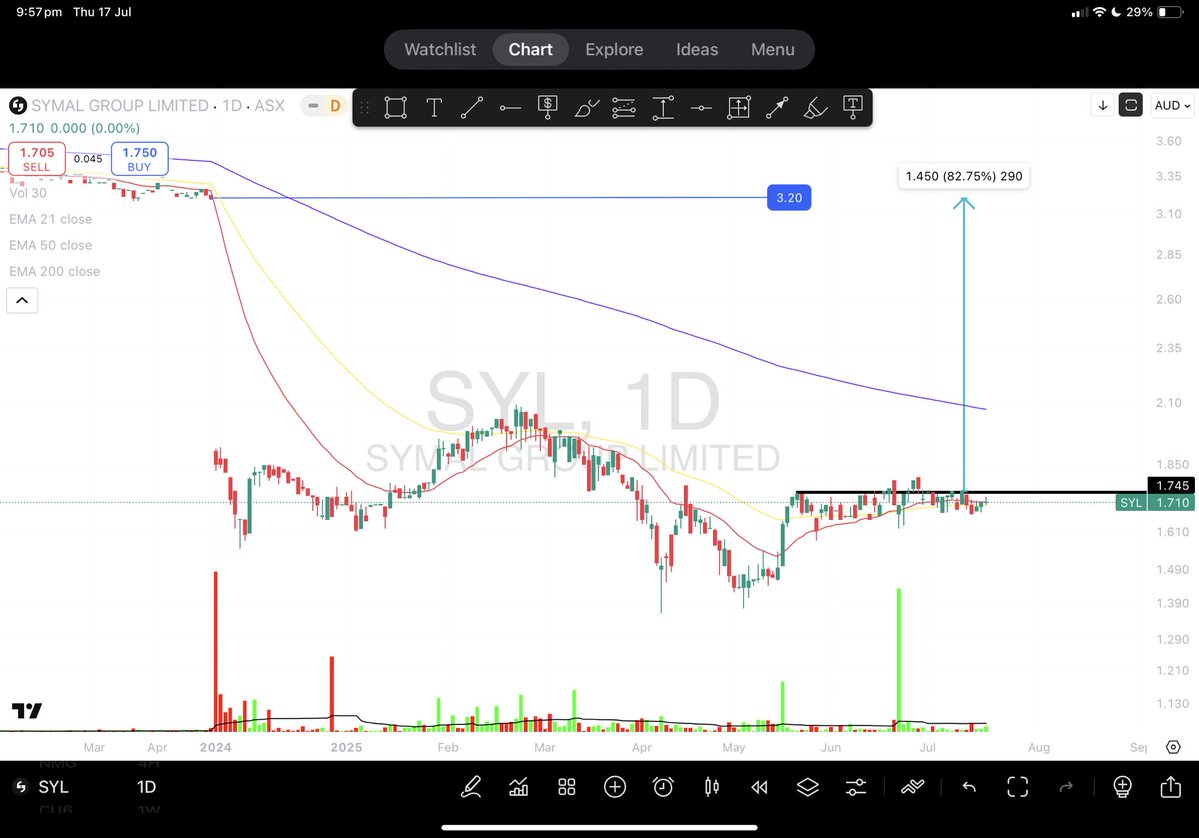Open the time axis settings gear

pos(1173,747)
